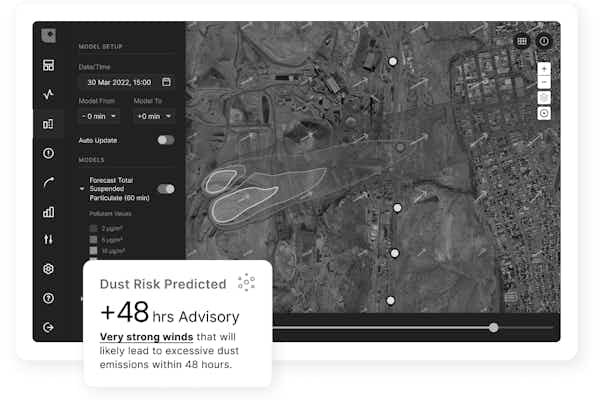
Task: Open the Model To dropdown
Action: 154,116
